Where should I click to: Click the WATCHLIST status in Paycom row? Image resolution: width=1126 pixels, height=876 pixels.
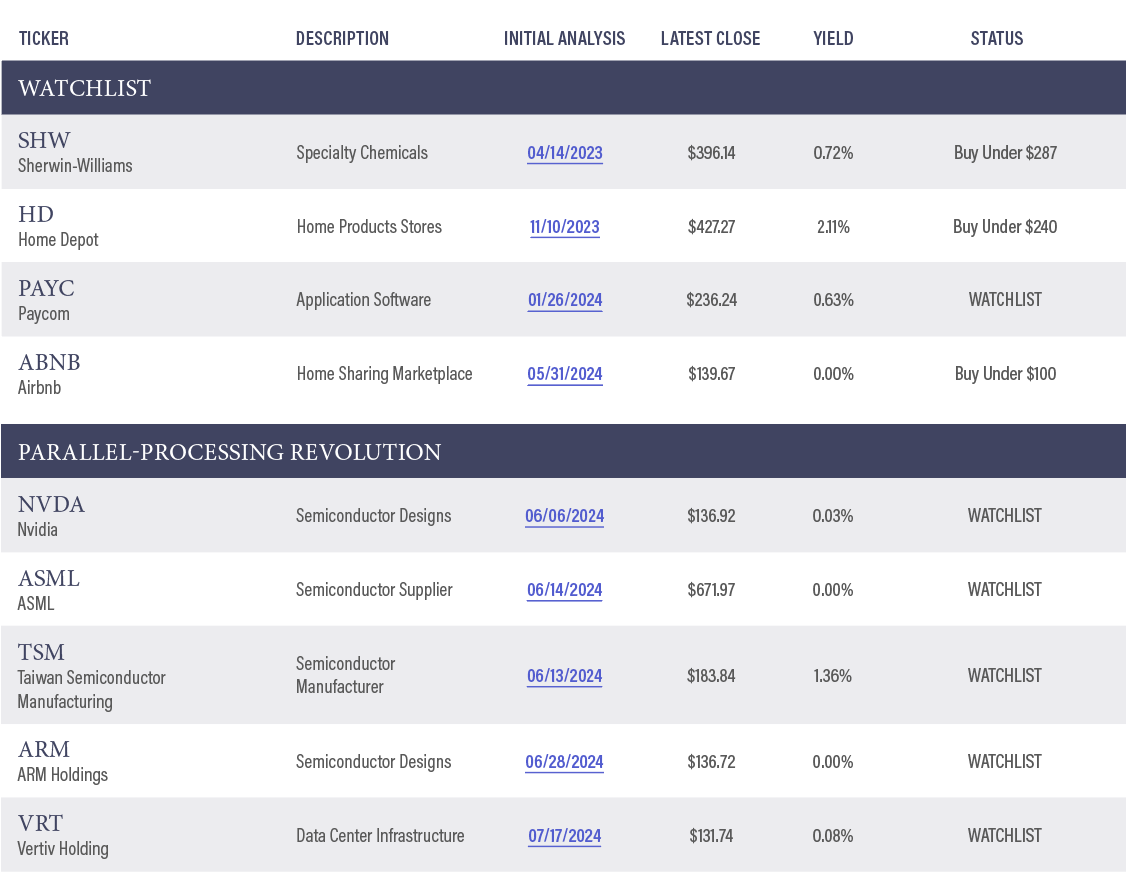[x=1005, y=300]
